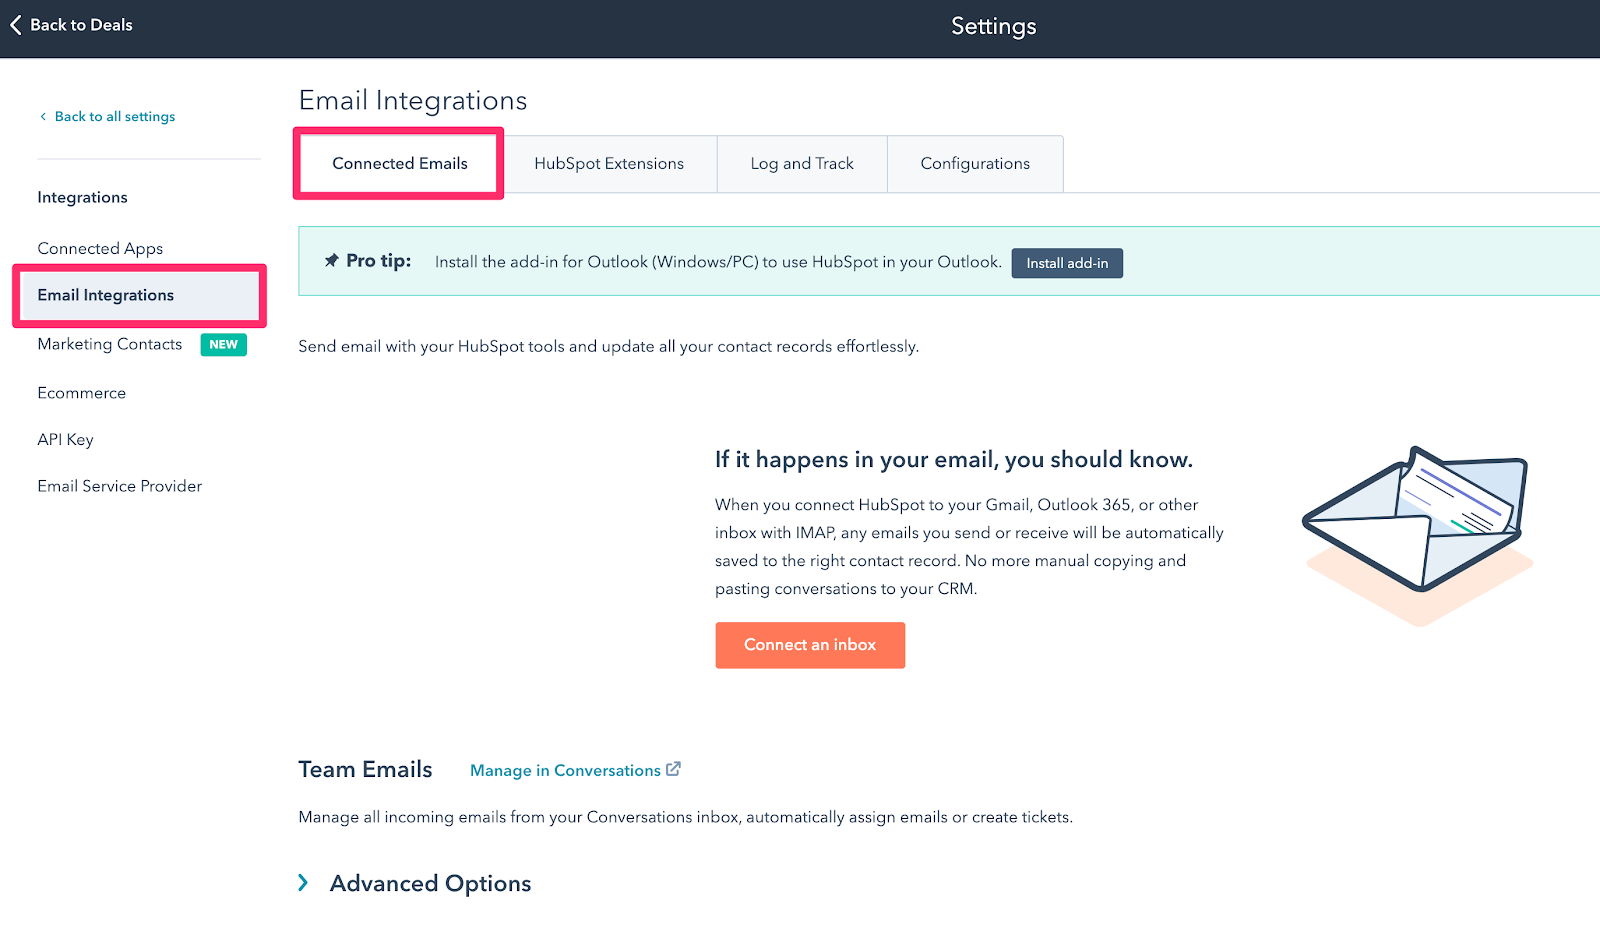Expand the Advanced Options chevron
This screenshot has height=946, width=1600.
[x=303, y=883]
